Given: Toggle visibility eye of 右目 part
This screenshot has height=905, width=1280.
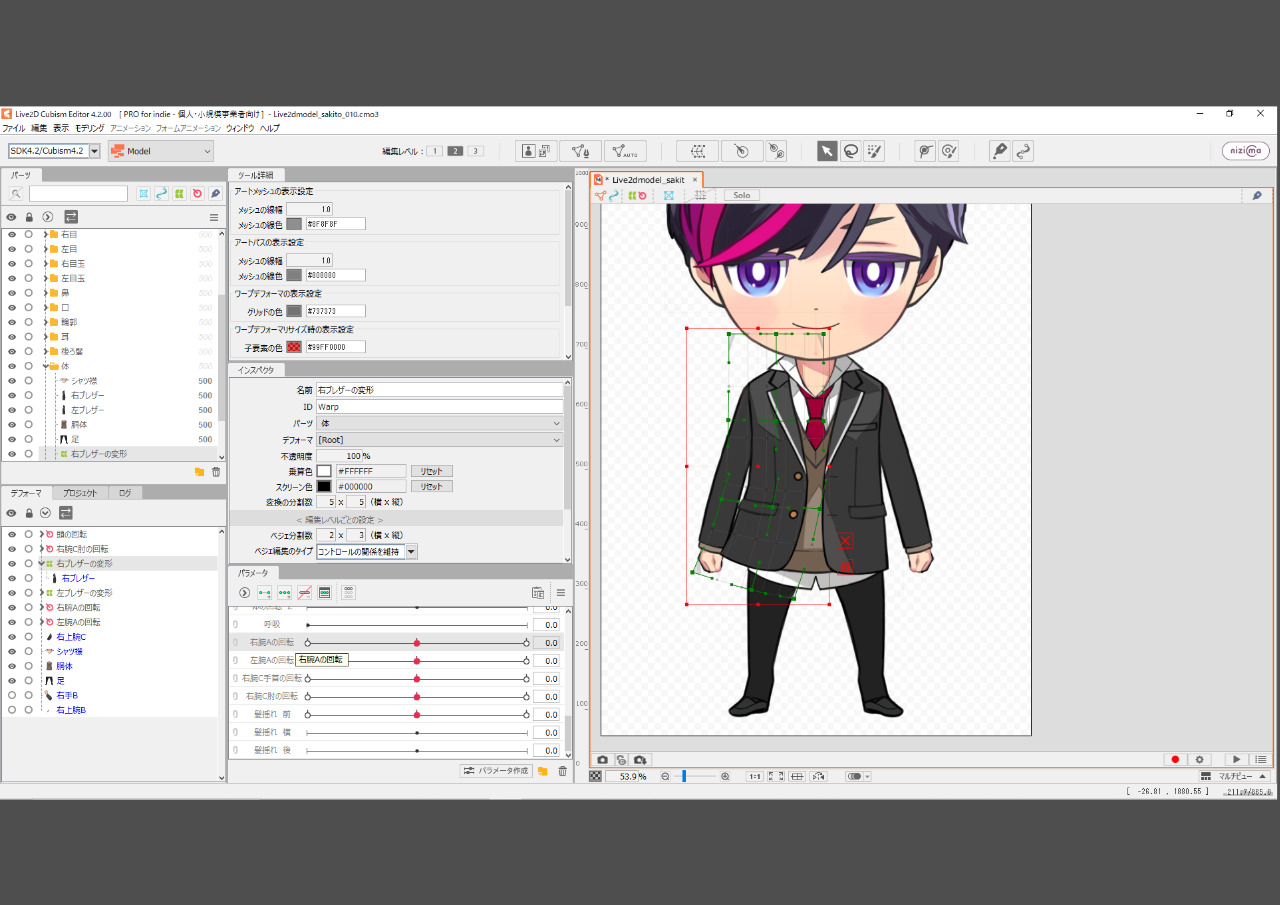Looking at the screenshot, I should click(x=12, y=234).
